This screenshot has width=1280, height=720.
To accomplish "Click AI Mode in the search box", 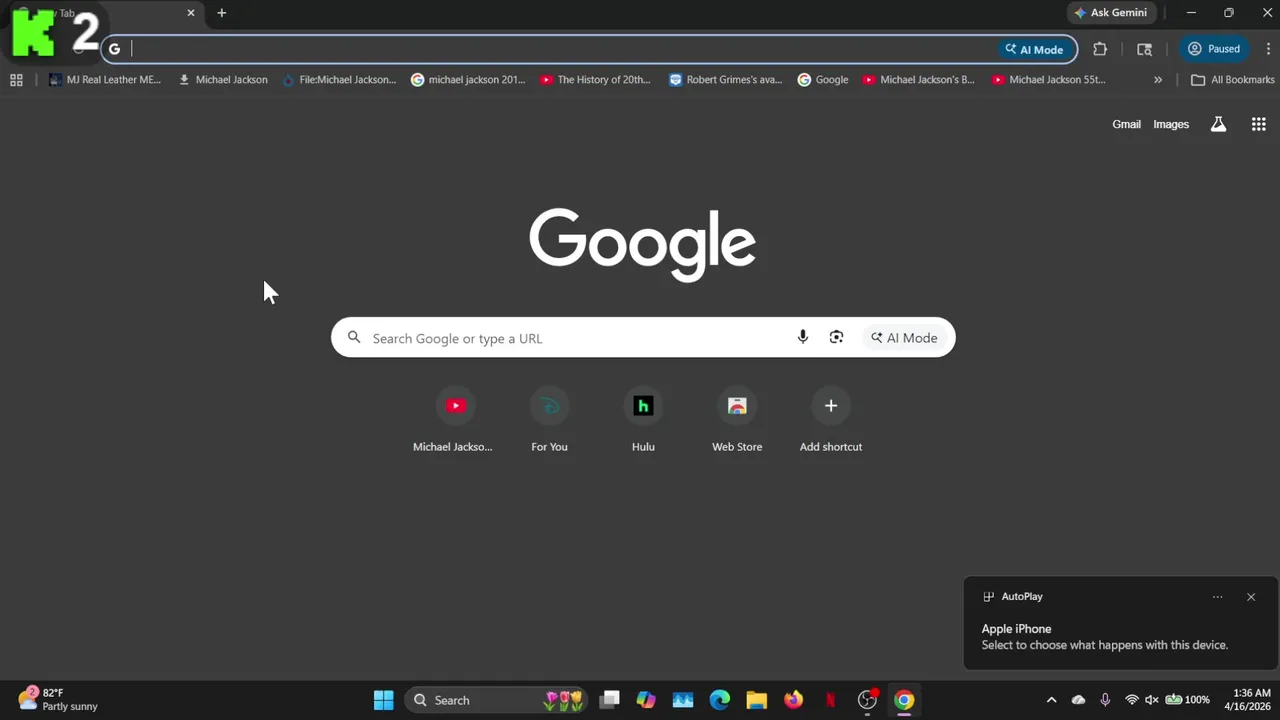I will [x=904, y=338].
